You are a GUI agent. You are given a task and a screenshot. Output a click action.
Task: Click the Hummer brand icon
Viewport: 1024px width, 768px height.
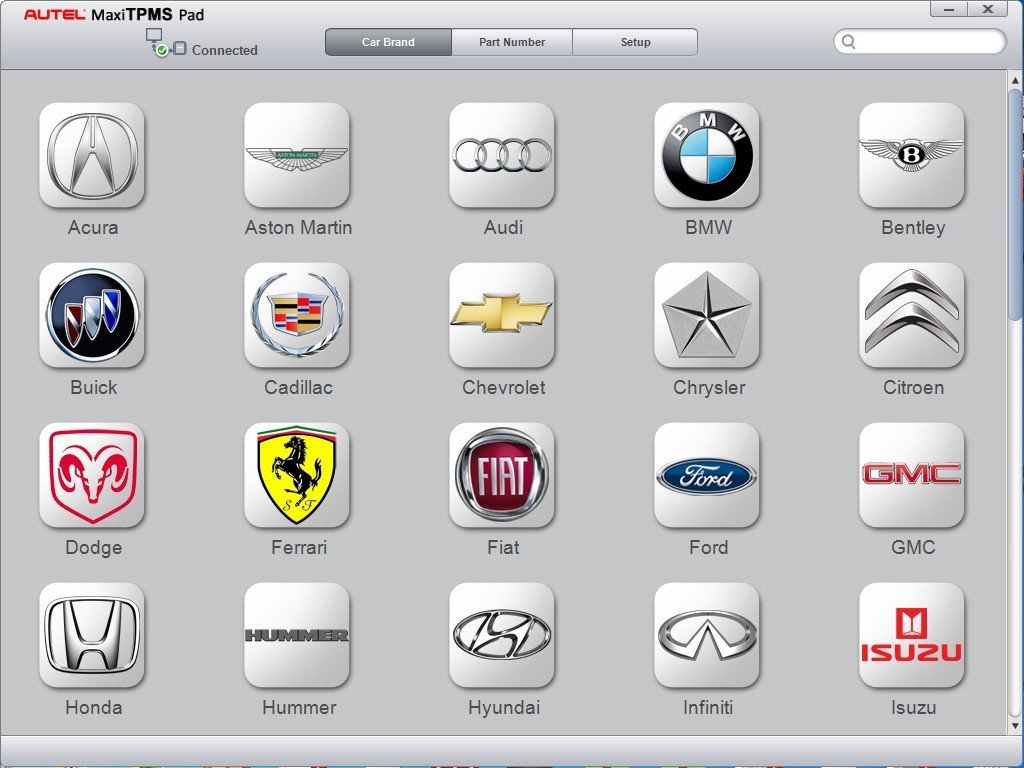pos(297,635)
